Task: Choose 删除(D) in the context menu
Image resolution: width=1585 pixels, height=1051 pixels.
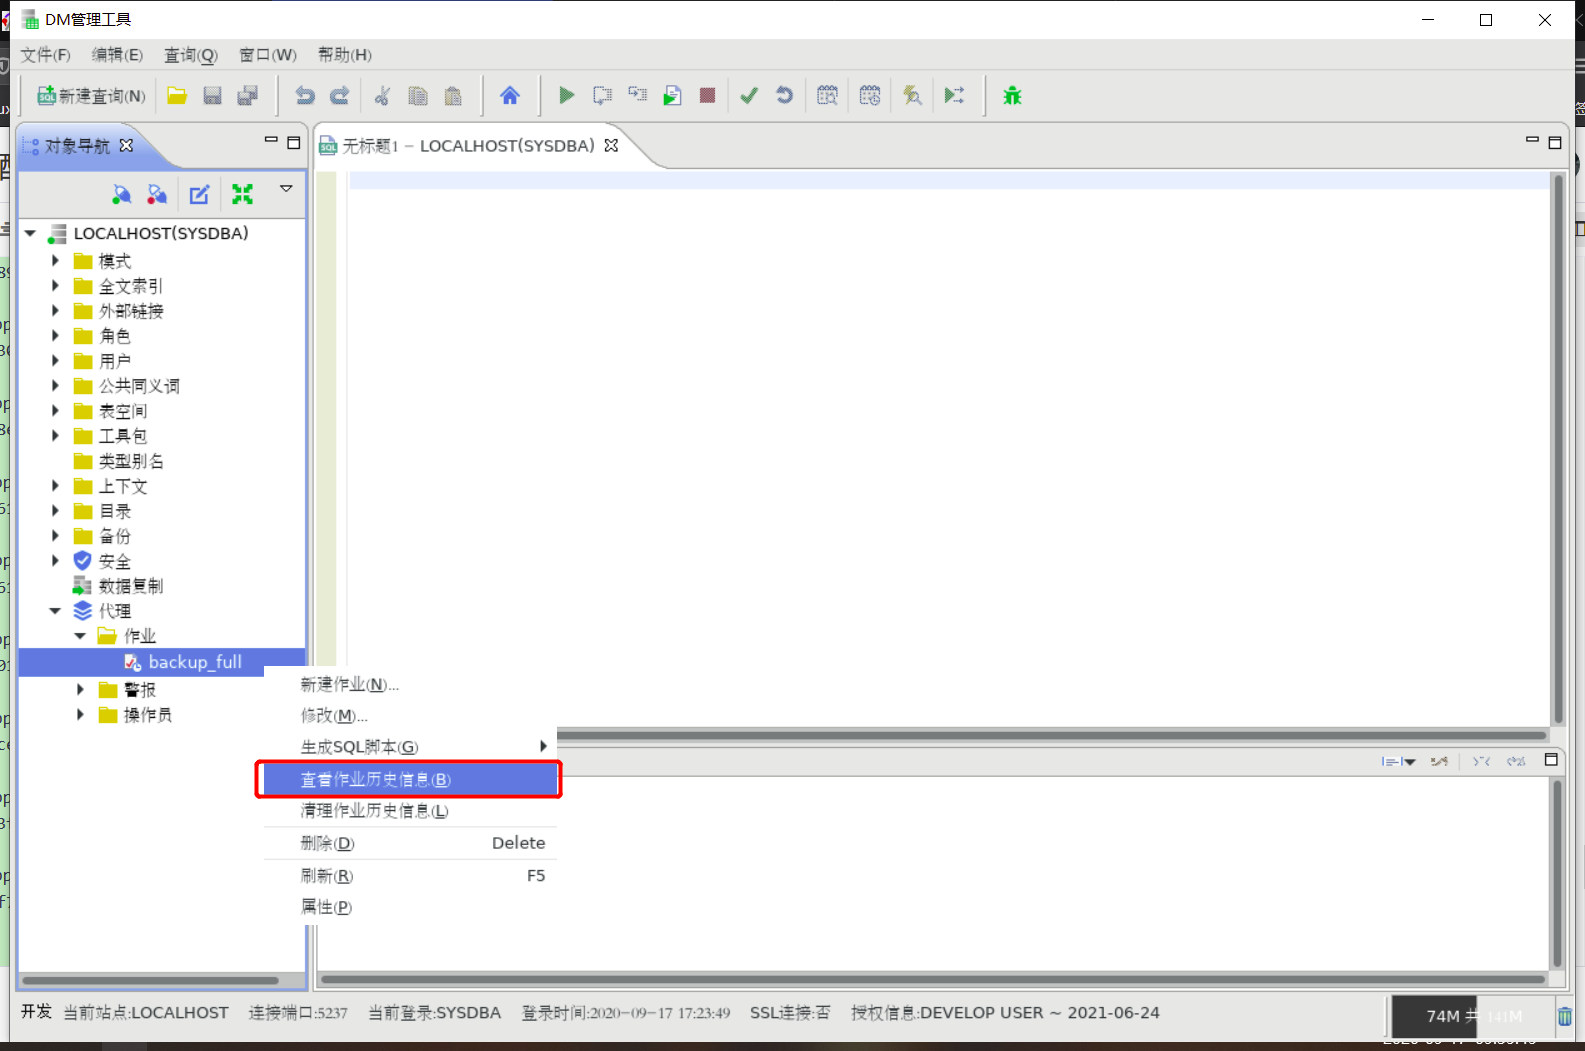Action: coord(328,843)
